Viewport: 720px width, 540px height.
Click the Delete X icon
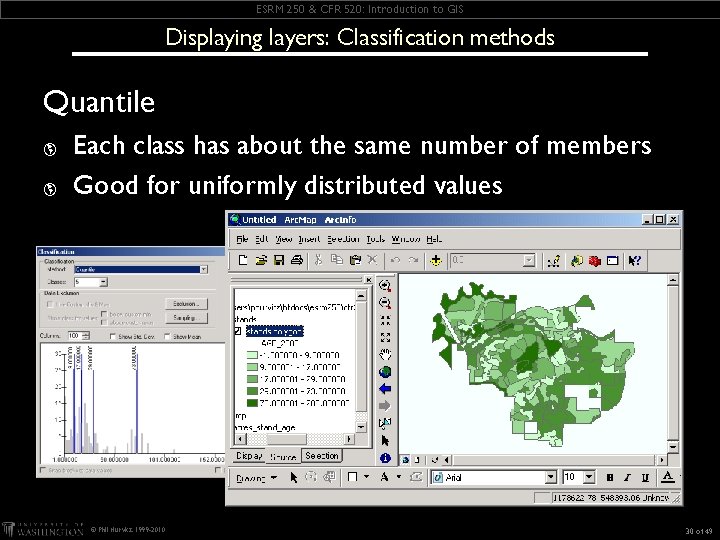point(372,260)
